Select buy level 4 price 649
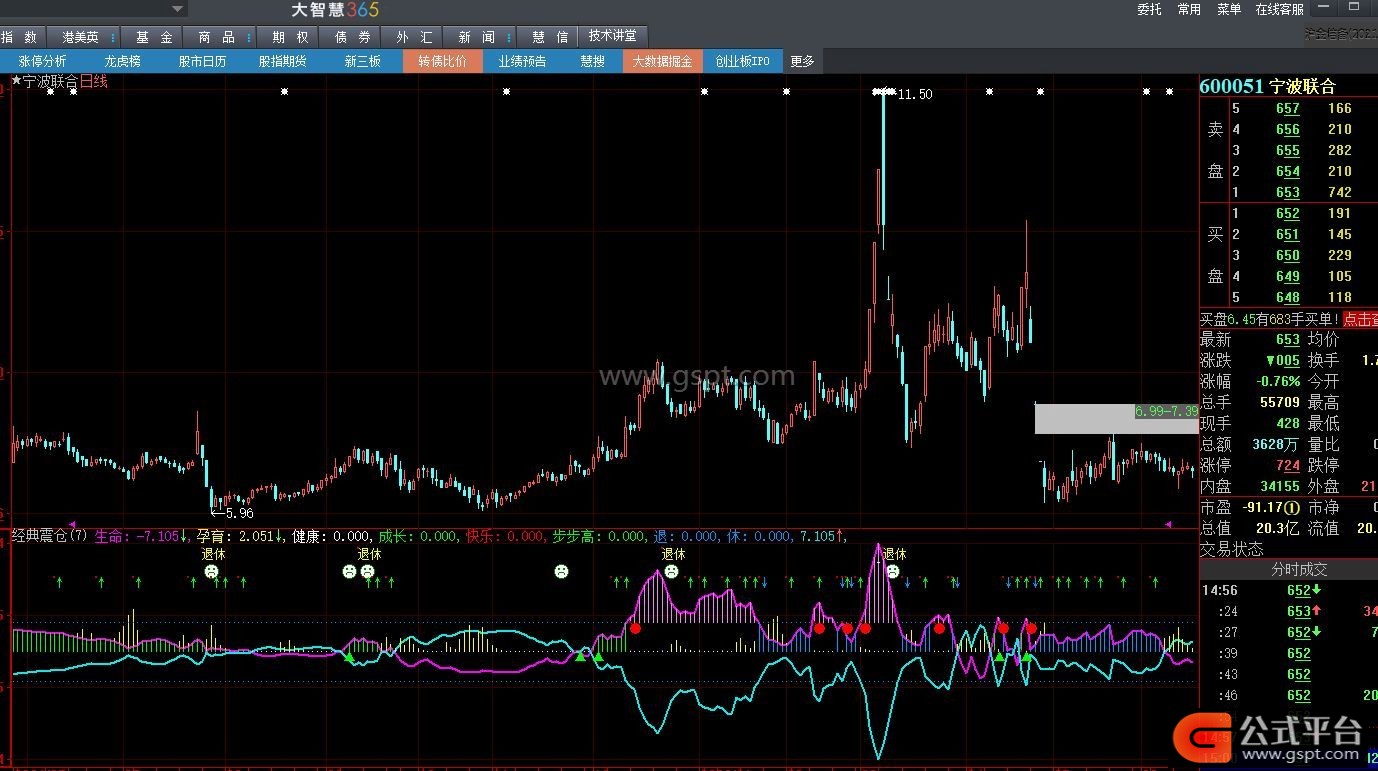The height and width of the screenshot is (771, 1378). coord(1288,276)
